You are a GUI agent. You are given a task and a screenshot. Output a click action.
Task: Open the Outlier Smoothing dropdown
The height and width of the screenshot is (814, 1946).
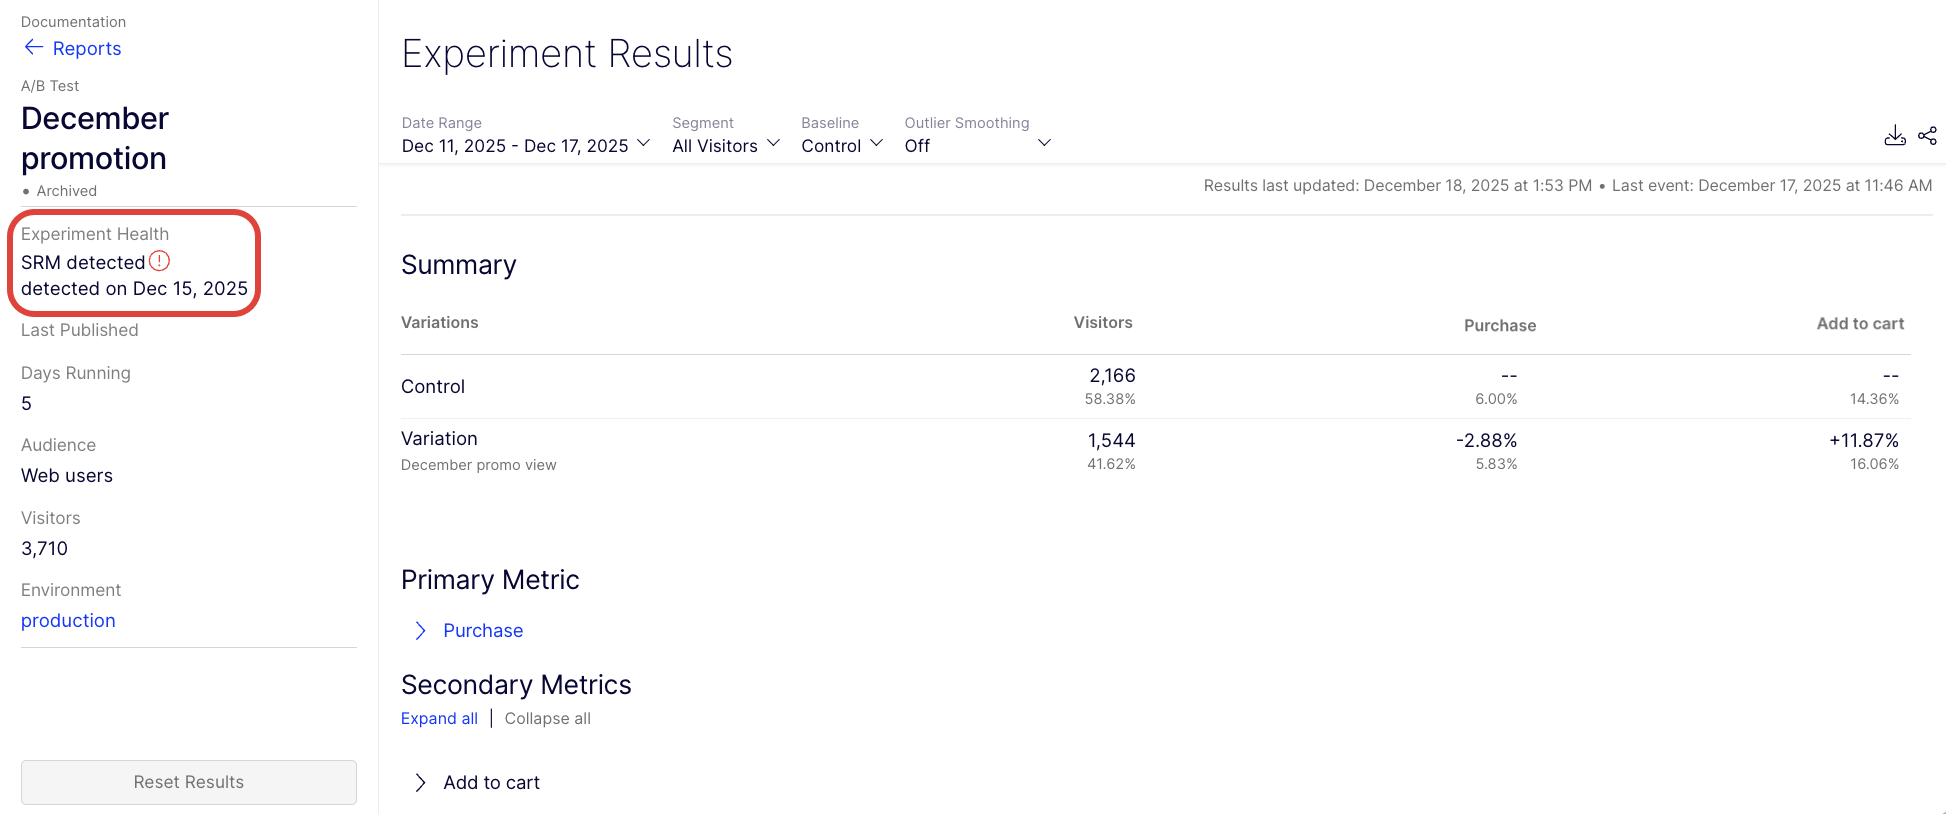pyautogui.click(x=977, y=146)
